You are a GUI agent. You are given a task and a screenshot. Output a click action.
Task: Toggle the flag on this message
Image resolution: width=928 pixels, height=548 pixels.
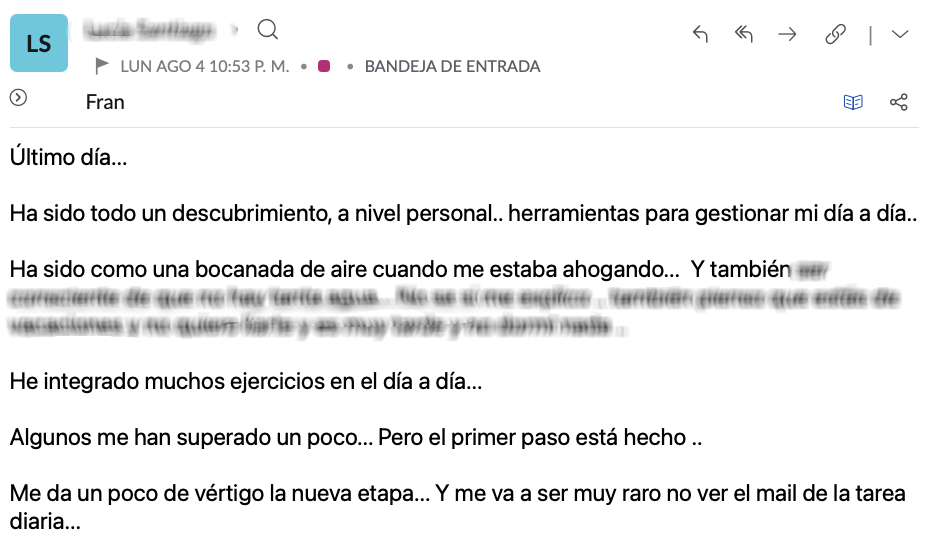(x=102, y=67)
